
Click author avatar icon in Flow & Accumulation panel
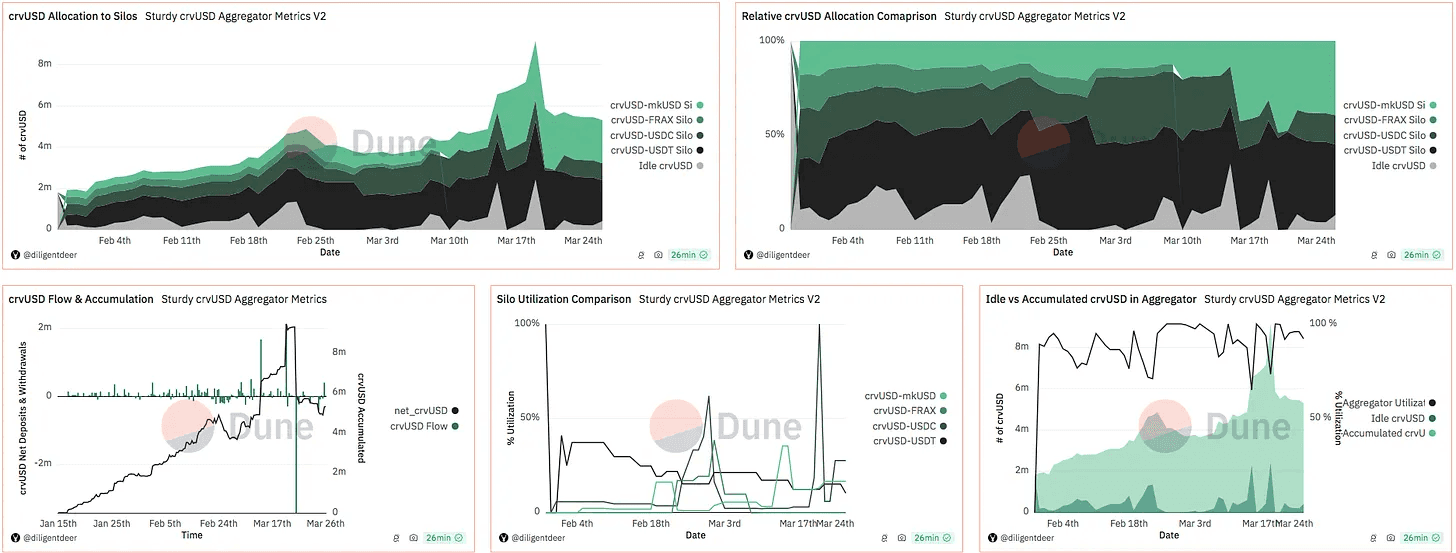point(14,538)
